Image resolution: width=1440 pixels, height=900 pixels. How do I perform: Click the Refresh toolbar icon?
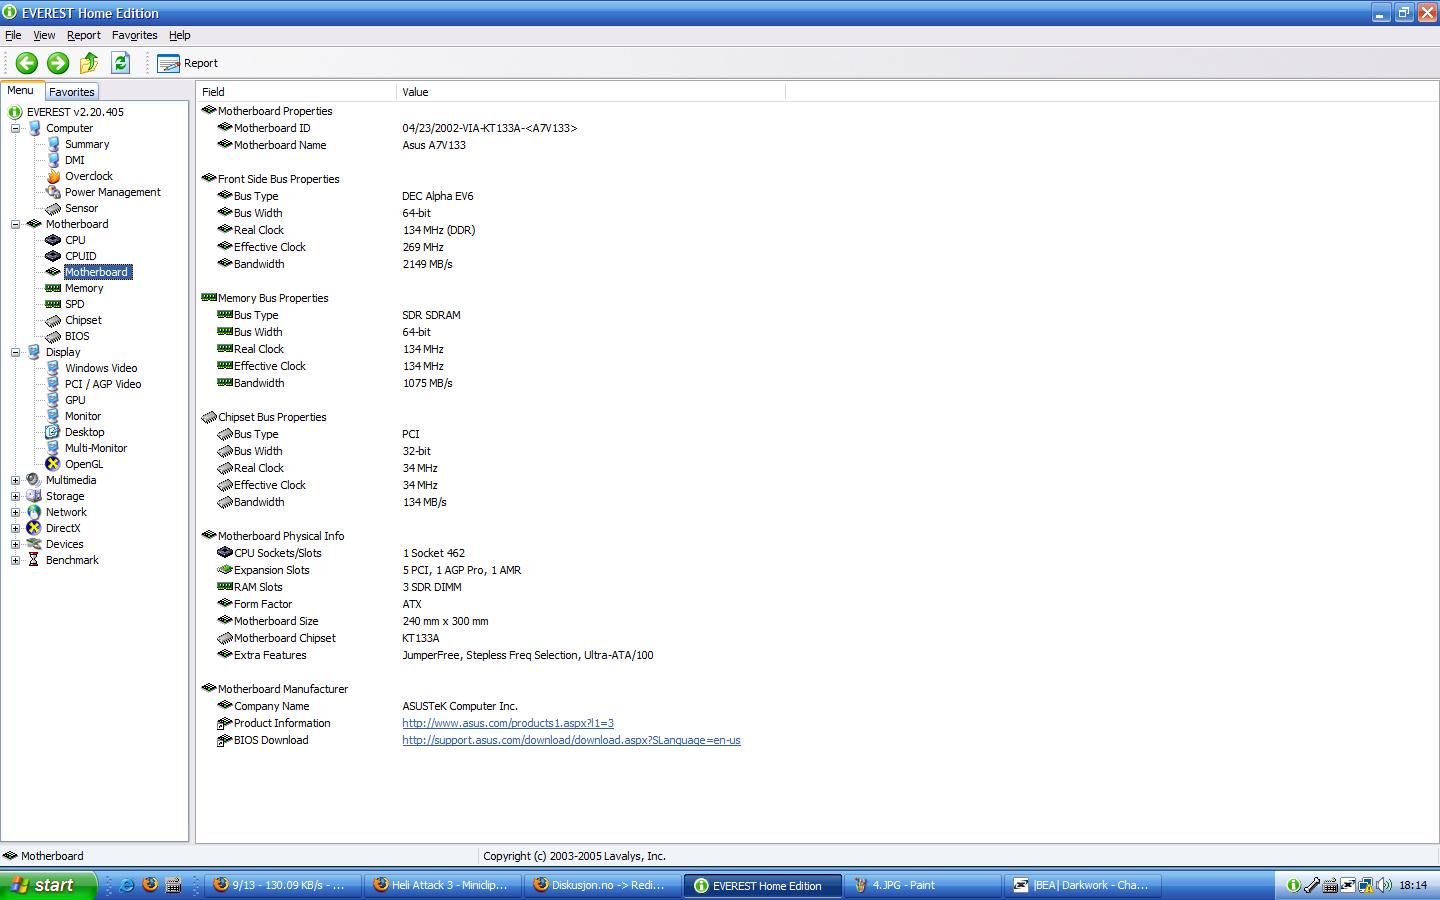(120, 63)
